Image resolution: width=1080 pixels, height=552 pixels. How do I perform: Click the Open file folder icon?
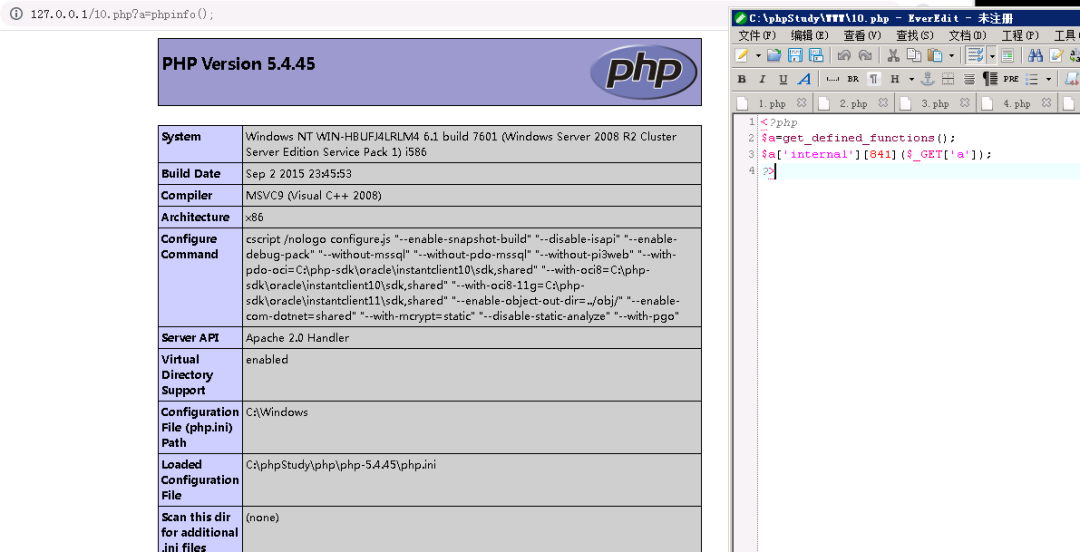[x=775, y=56]
